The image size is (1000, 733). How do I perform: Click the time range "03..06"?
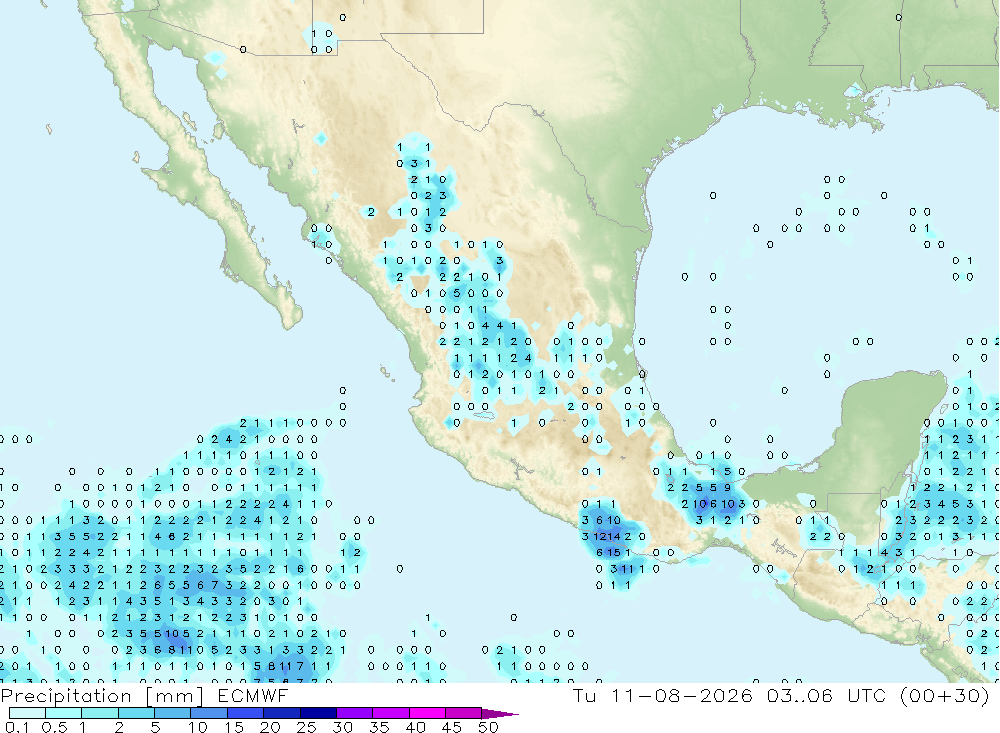800,695
